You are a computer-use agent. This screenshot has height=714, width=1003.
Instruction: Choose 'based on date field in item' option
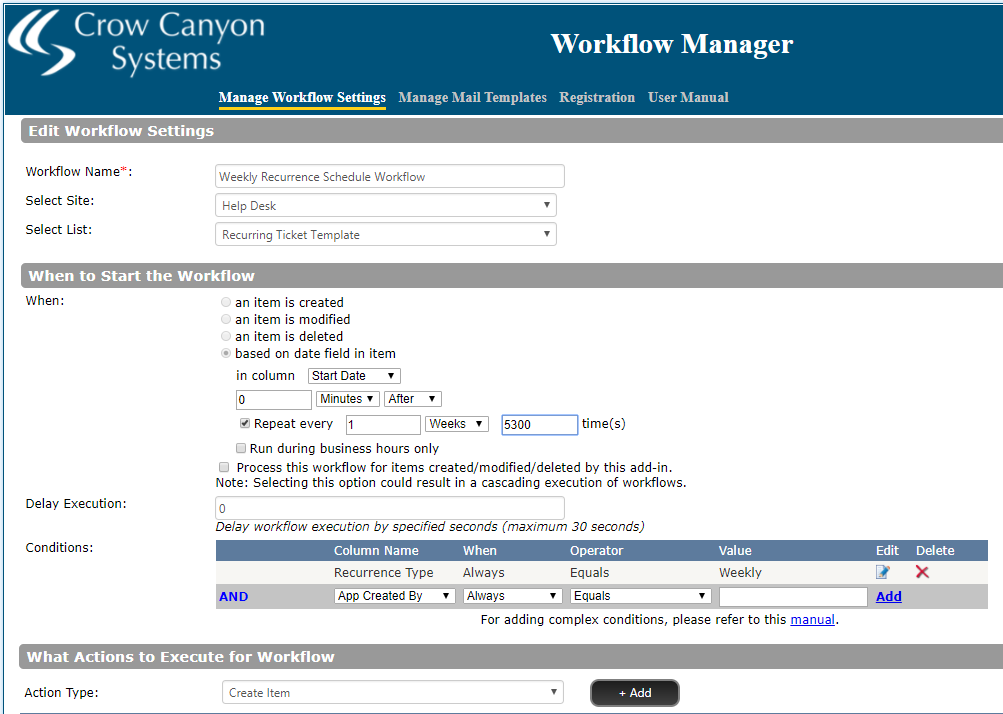click(x=226, y=353)
